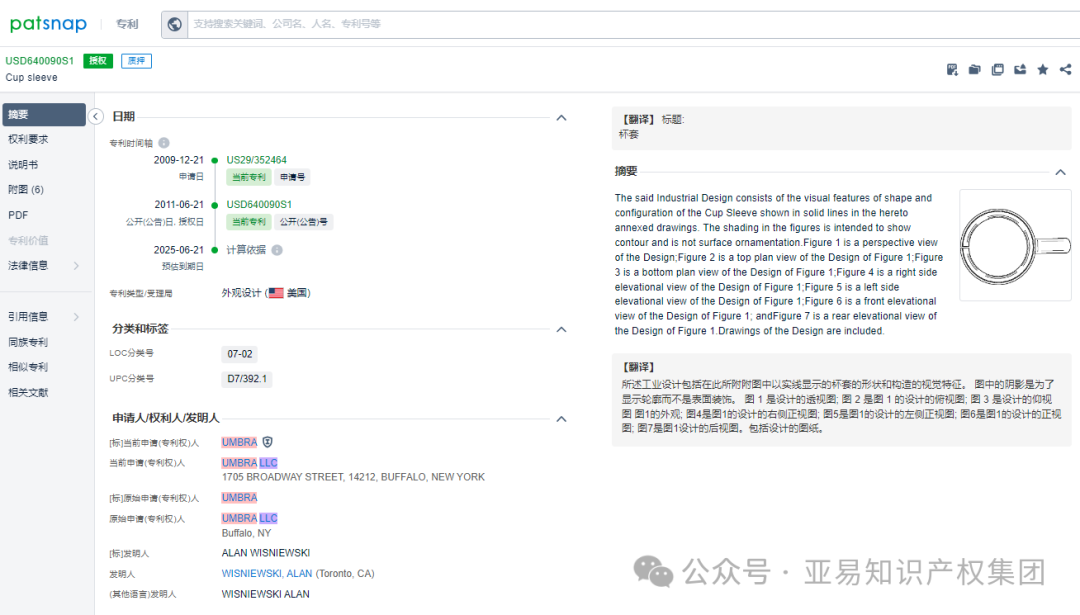Open 同族专利 in the sidebar
Image resolution: width=1080 pixels, height=615 pixels.
[x=28, y=342]
